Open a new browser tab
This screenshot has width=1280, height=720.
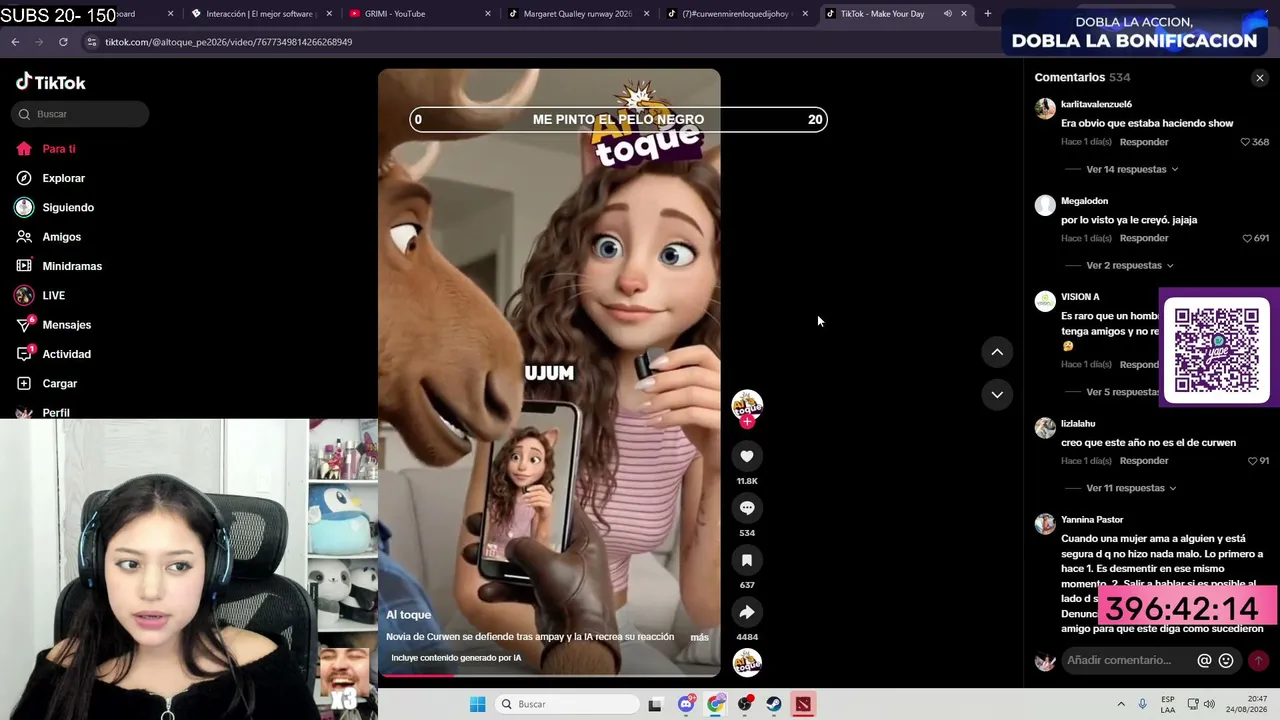point(988,14)
